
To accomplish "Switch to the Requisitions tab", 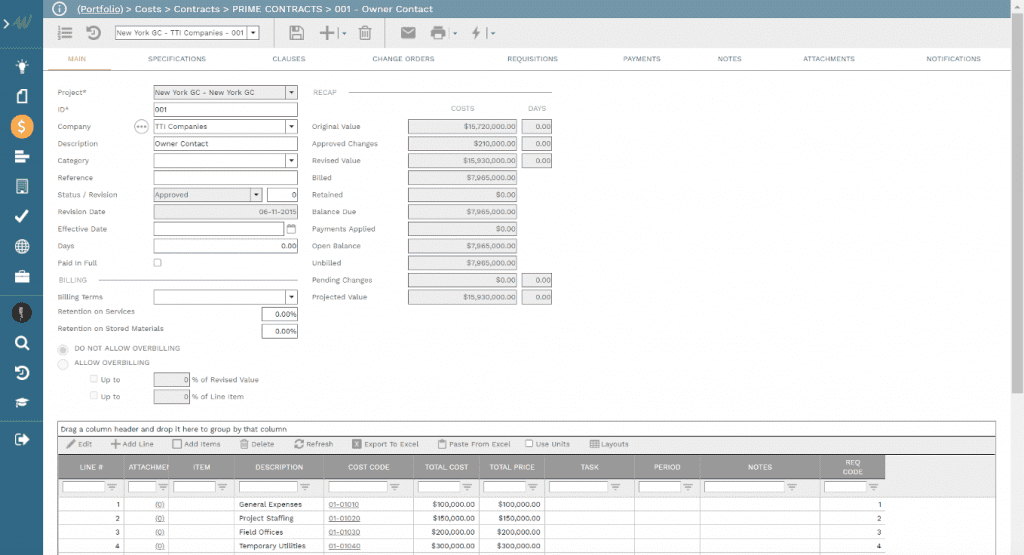I will (532, 59).
